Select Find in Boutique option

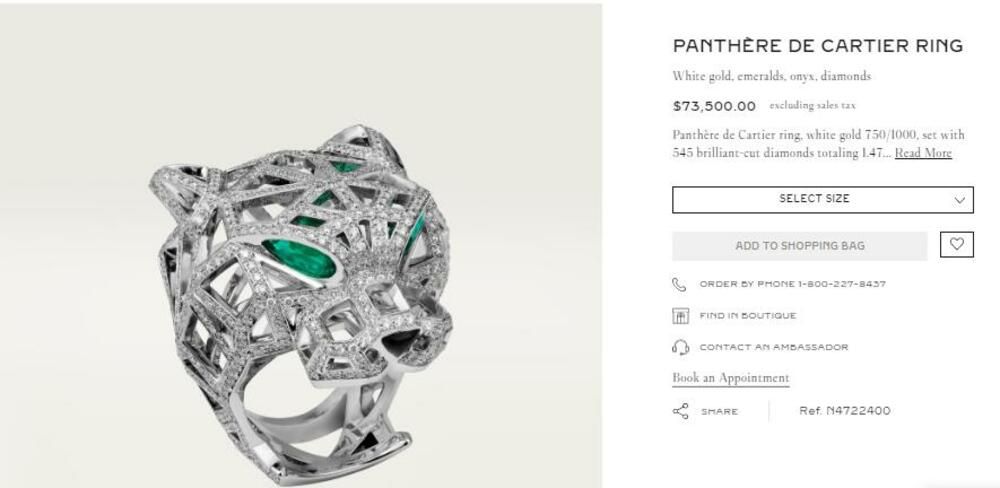pos(747,316)
